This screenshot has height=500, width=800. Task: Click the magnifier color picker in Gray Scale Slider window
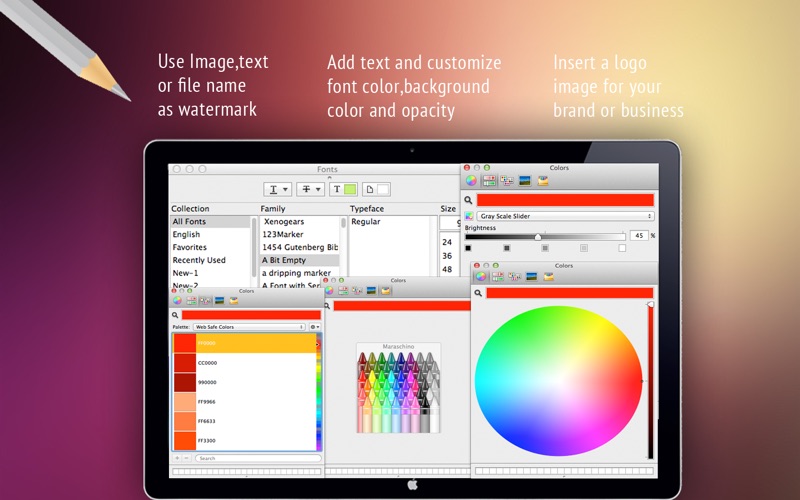(x=468, y=200)
